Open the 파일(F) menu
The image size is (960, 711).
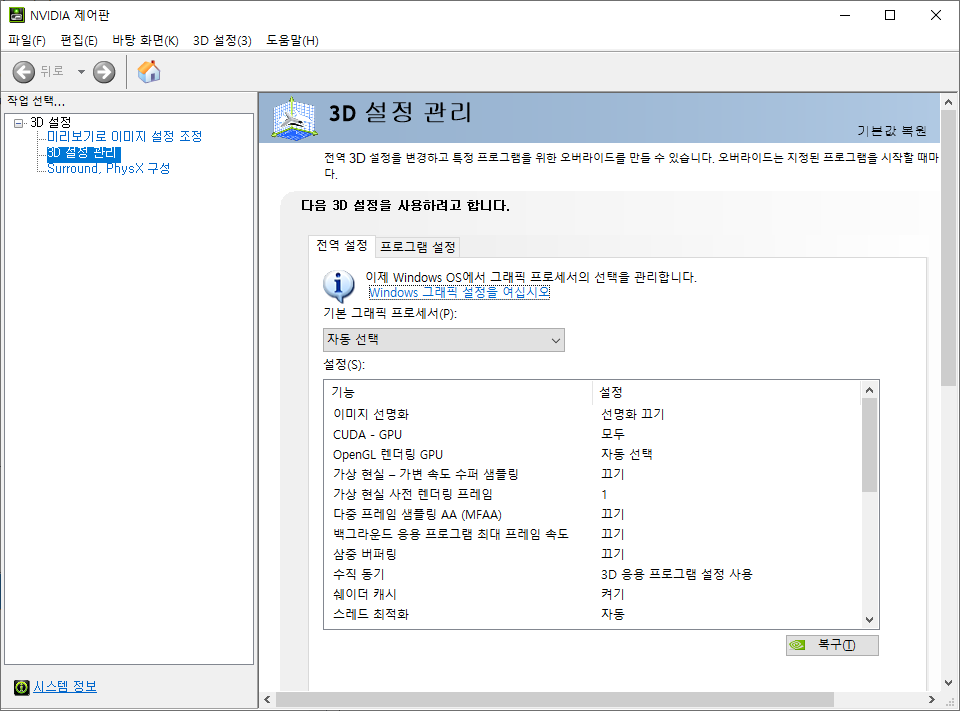pyautogui.click(x=27, y=40)
